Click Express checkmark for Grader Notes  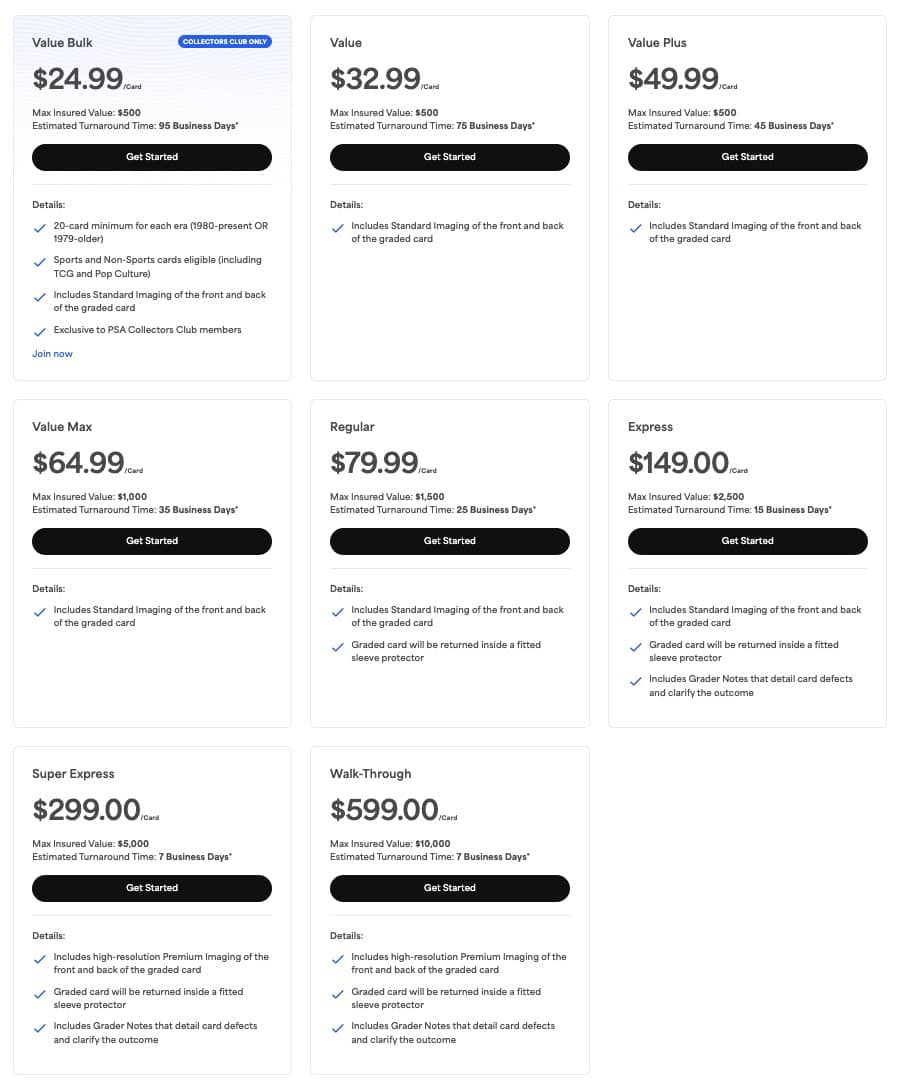point(636,681)
